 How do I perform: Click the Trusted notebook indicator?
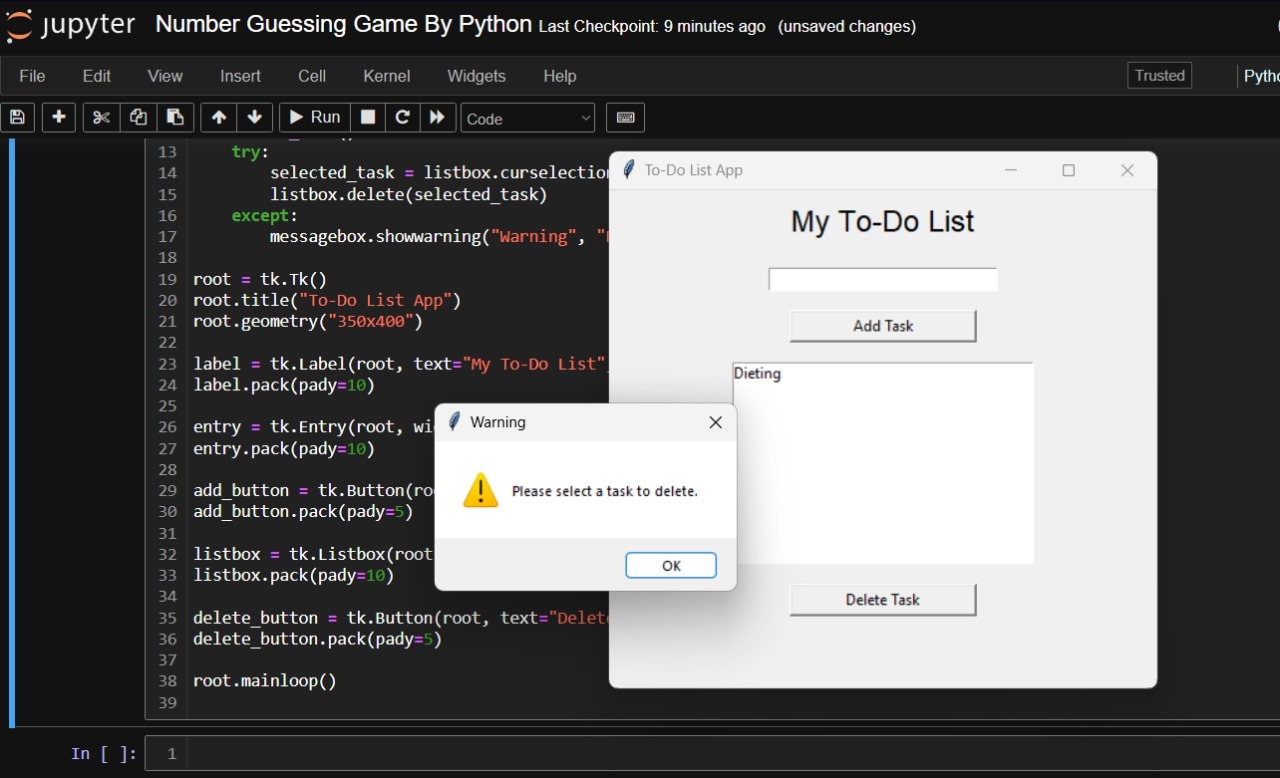pyautogui.click(x=1159, y=75)
